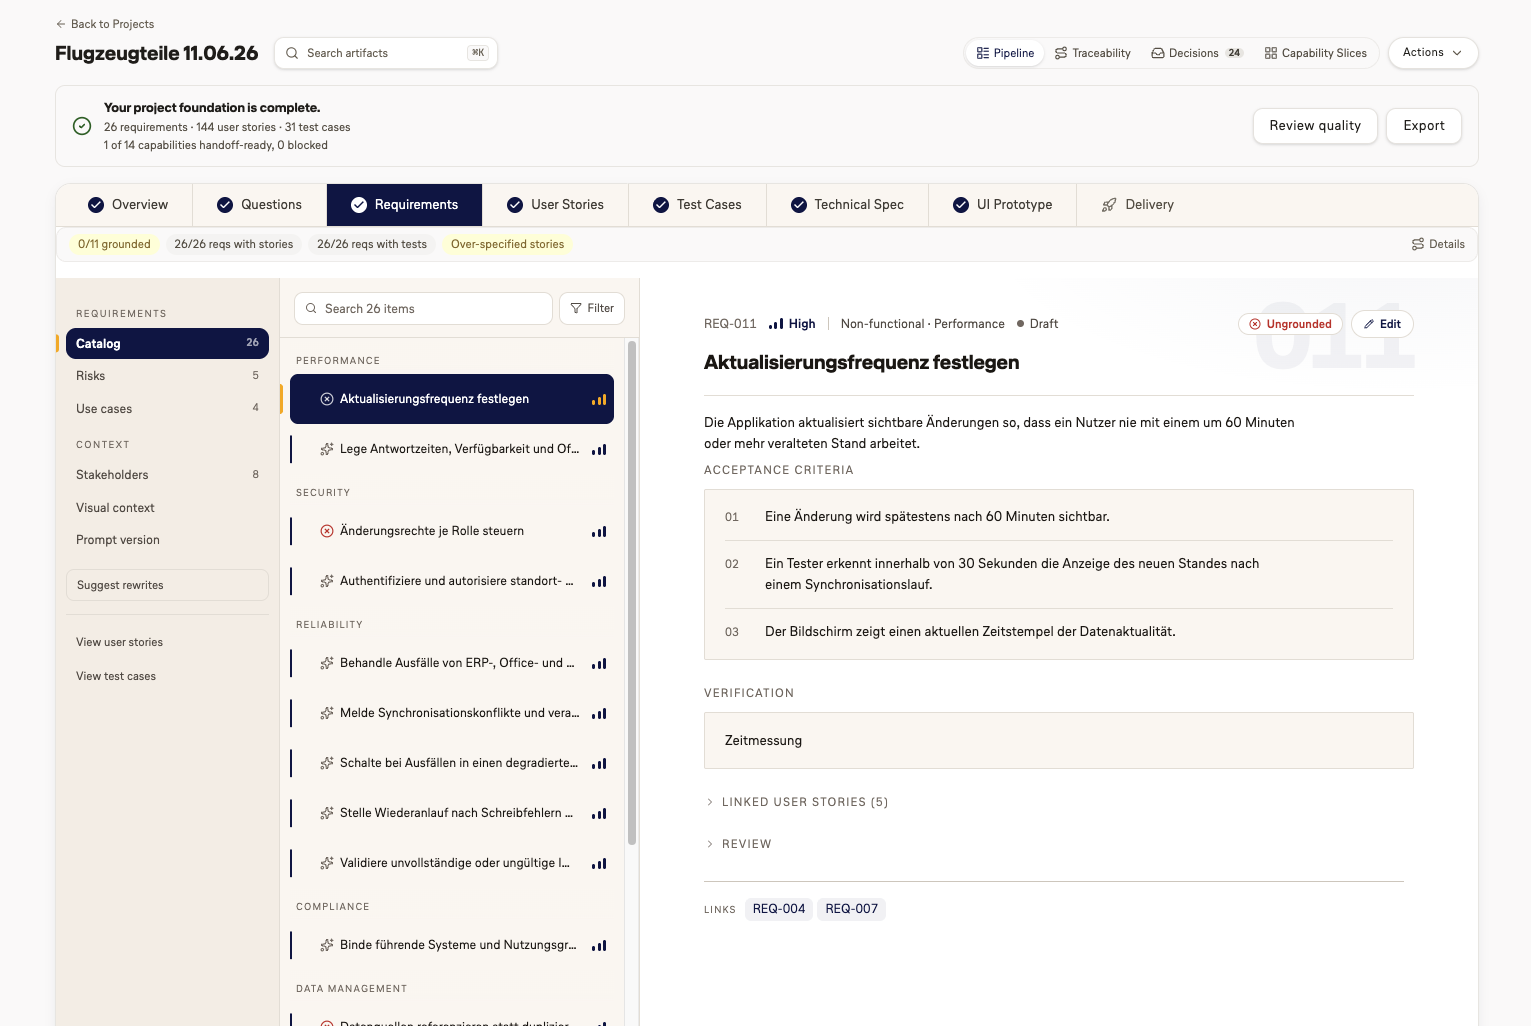Open the Details panel link
This screenshot has width=1531, height=1026.
[x=1438, y=244]
